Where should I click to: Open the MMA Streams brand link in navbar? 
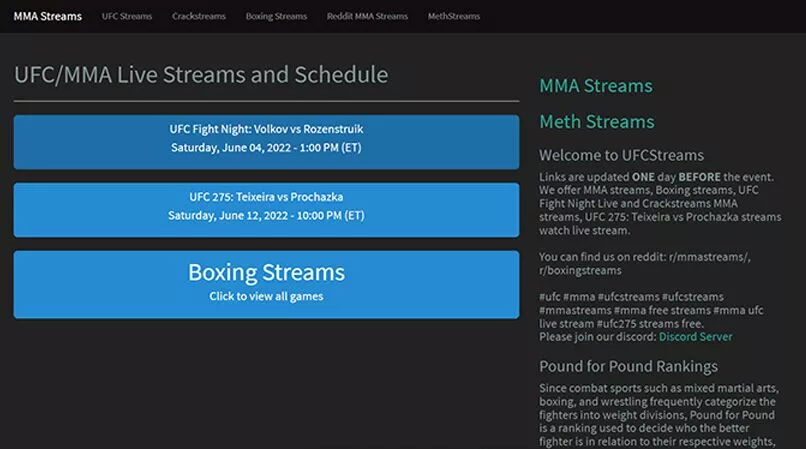coord(47,16)
